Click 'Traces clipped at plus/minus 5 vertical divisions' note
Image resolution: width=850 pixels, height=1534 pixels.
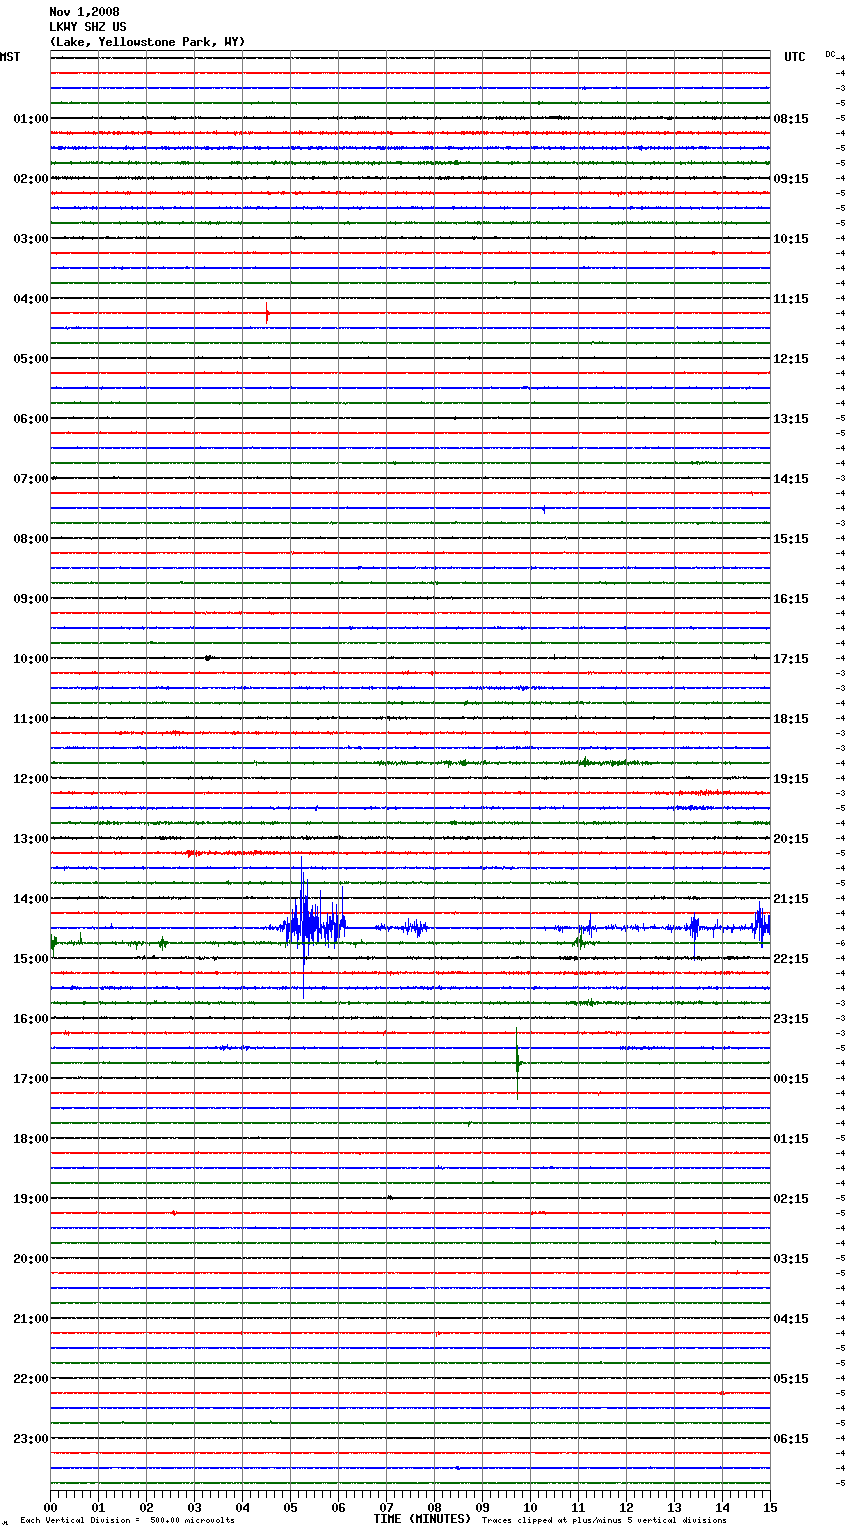604,1520
